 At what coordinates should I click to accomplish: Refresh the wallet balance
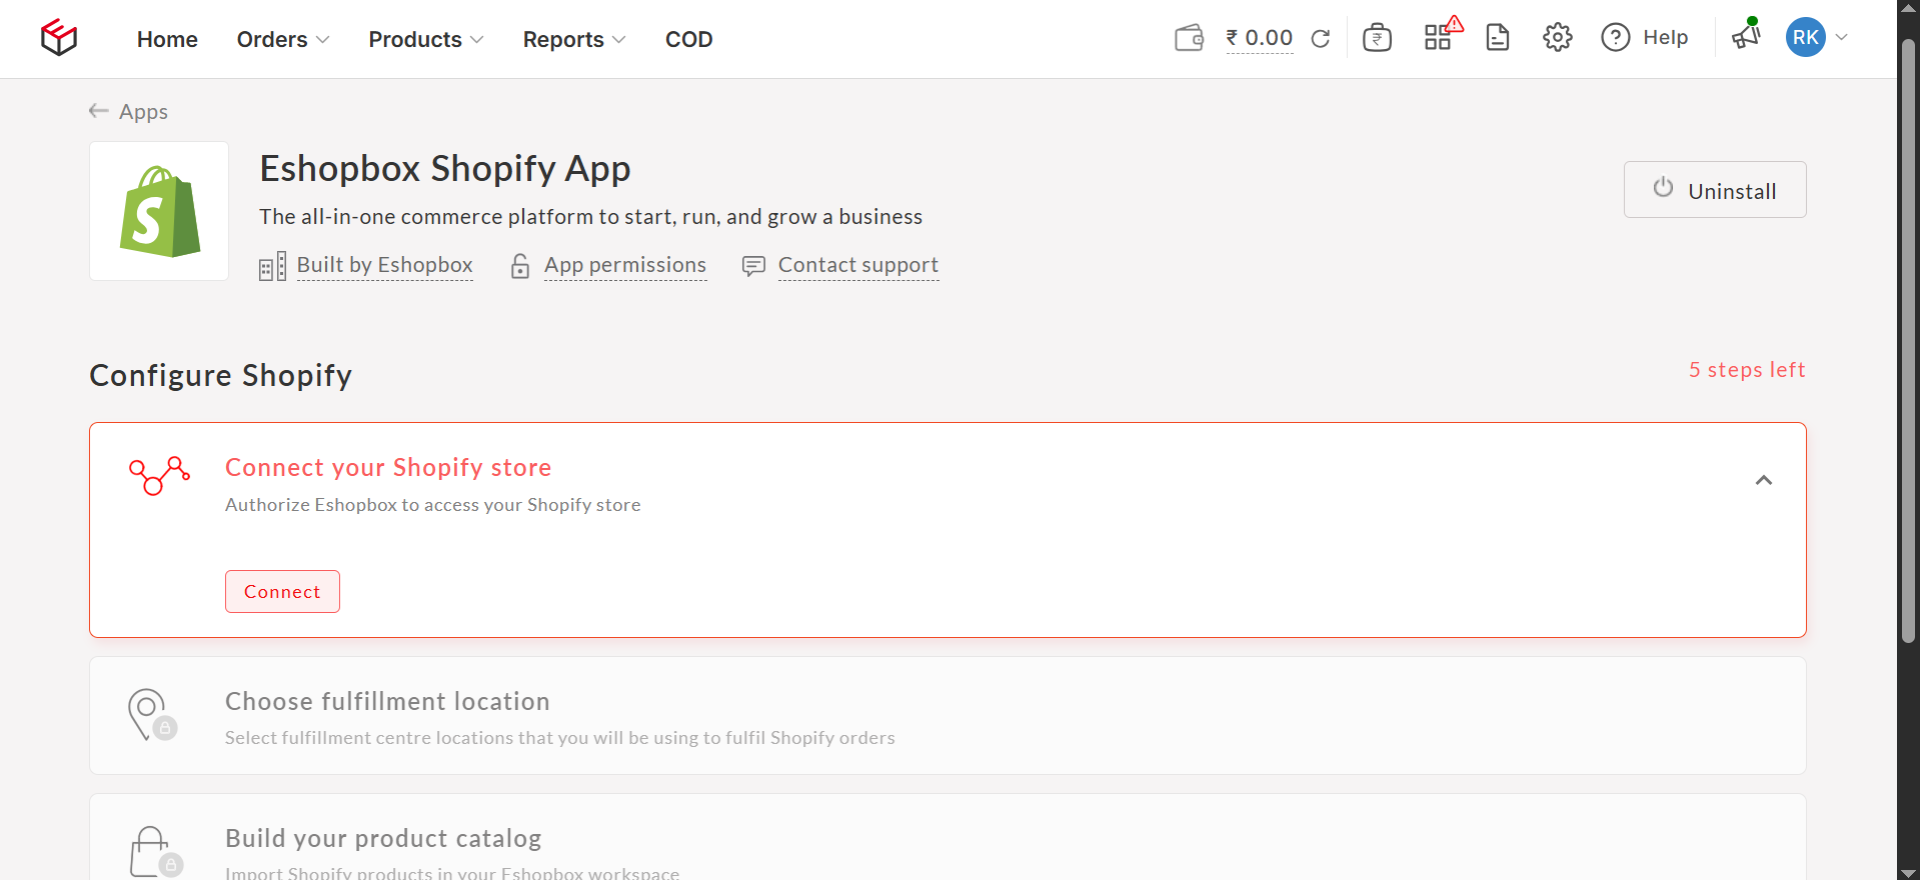coord(1320,38)
